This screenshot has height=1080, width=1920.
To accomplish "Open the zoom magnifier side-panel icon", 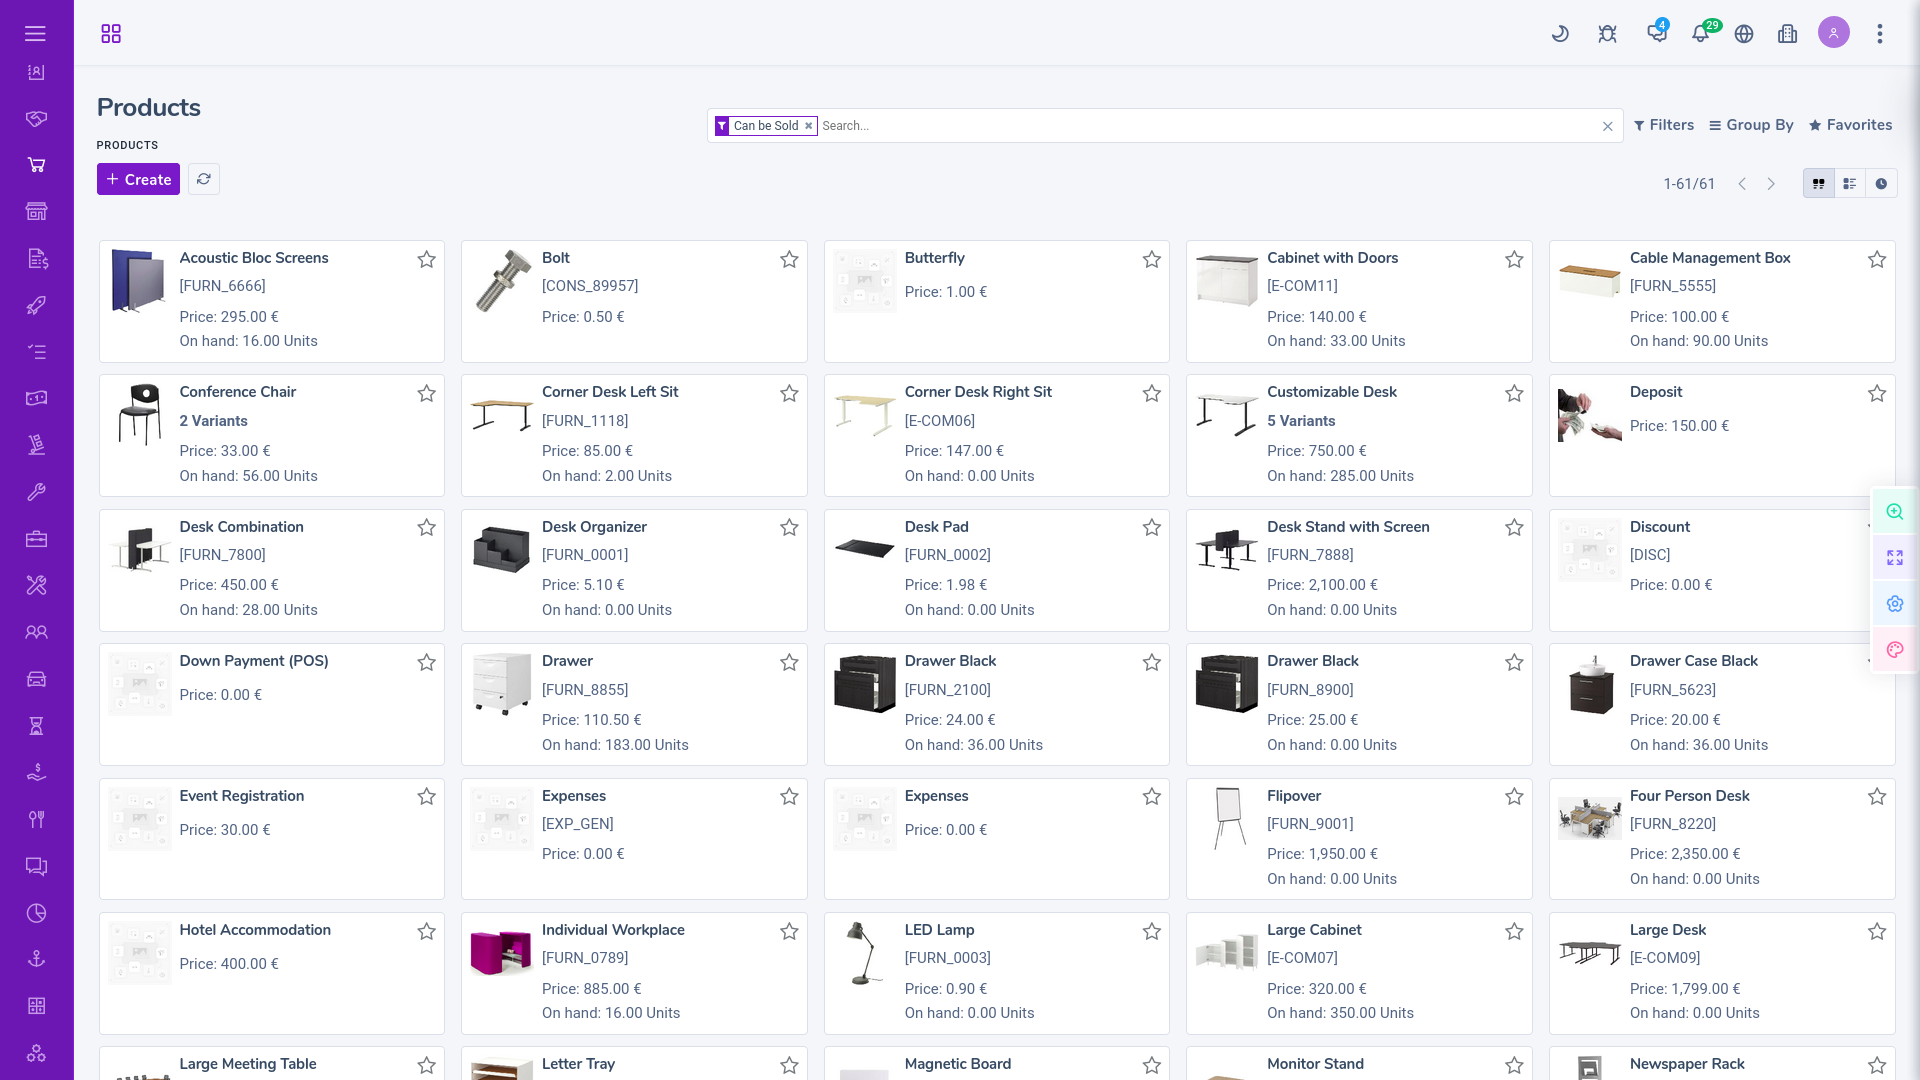I will click(1894, 512).
